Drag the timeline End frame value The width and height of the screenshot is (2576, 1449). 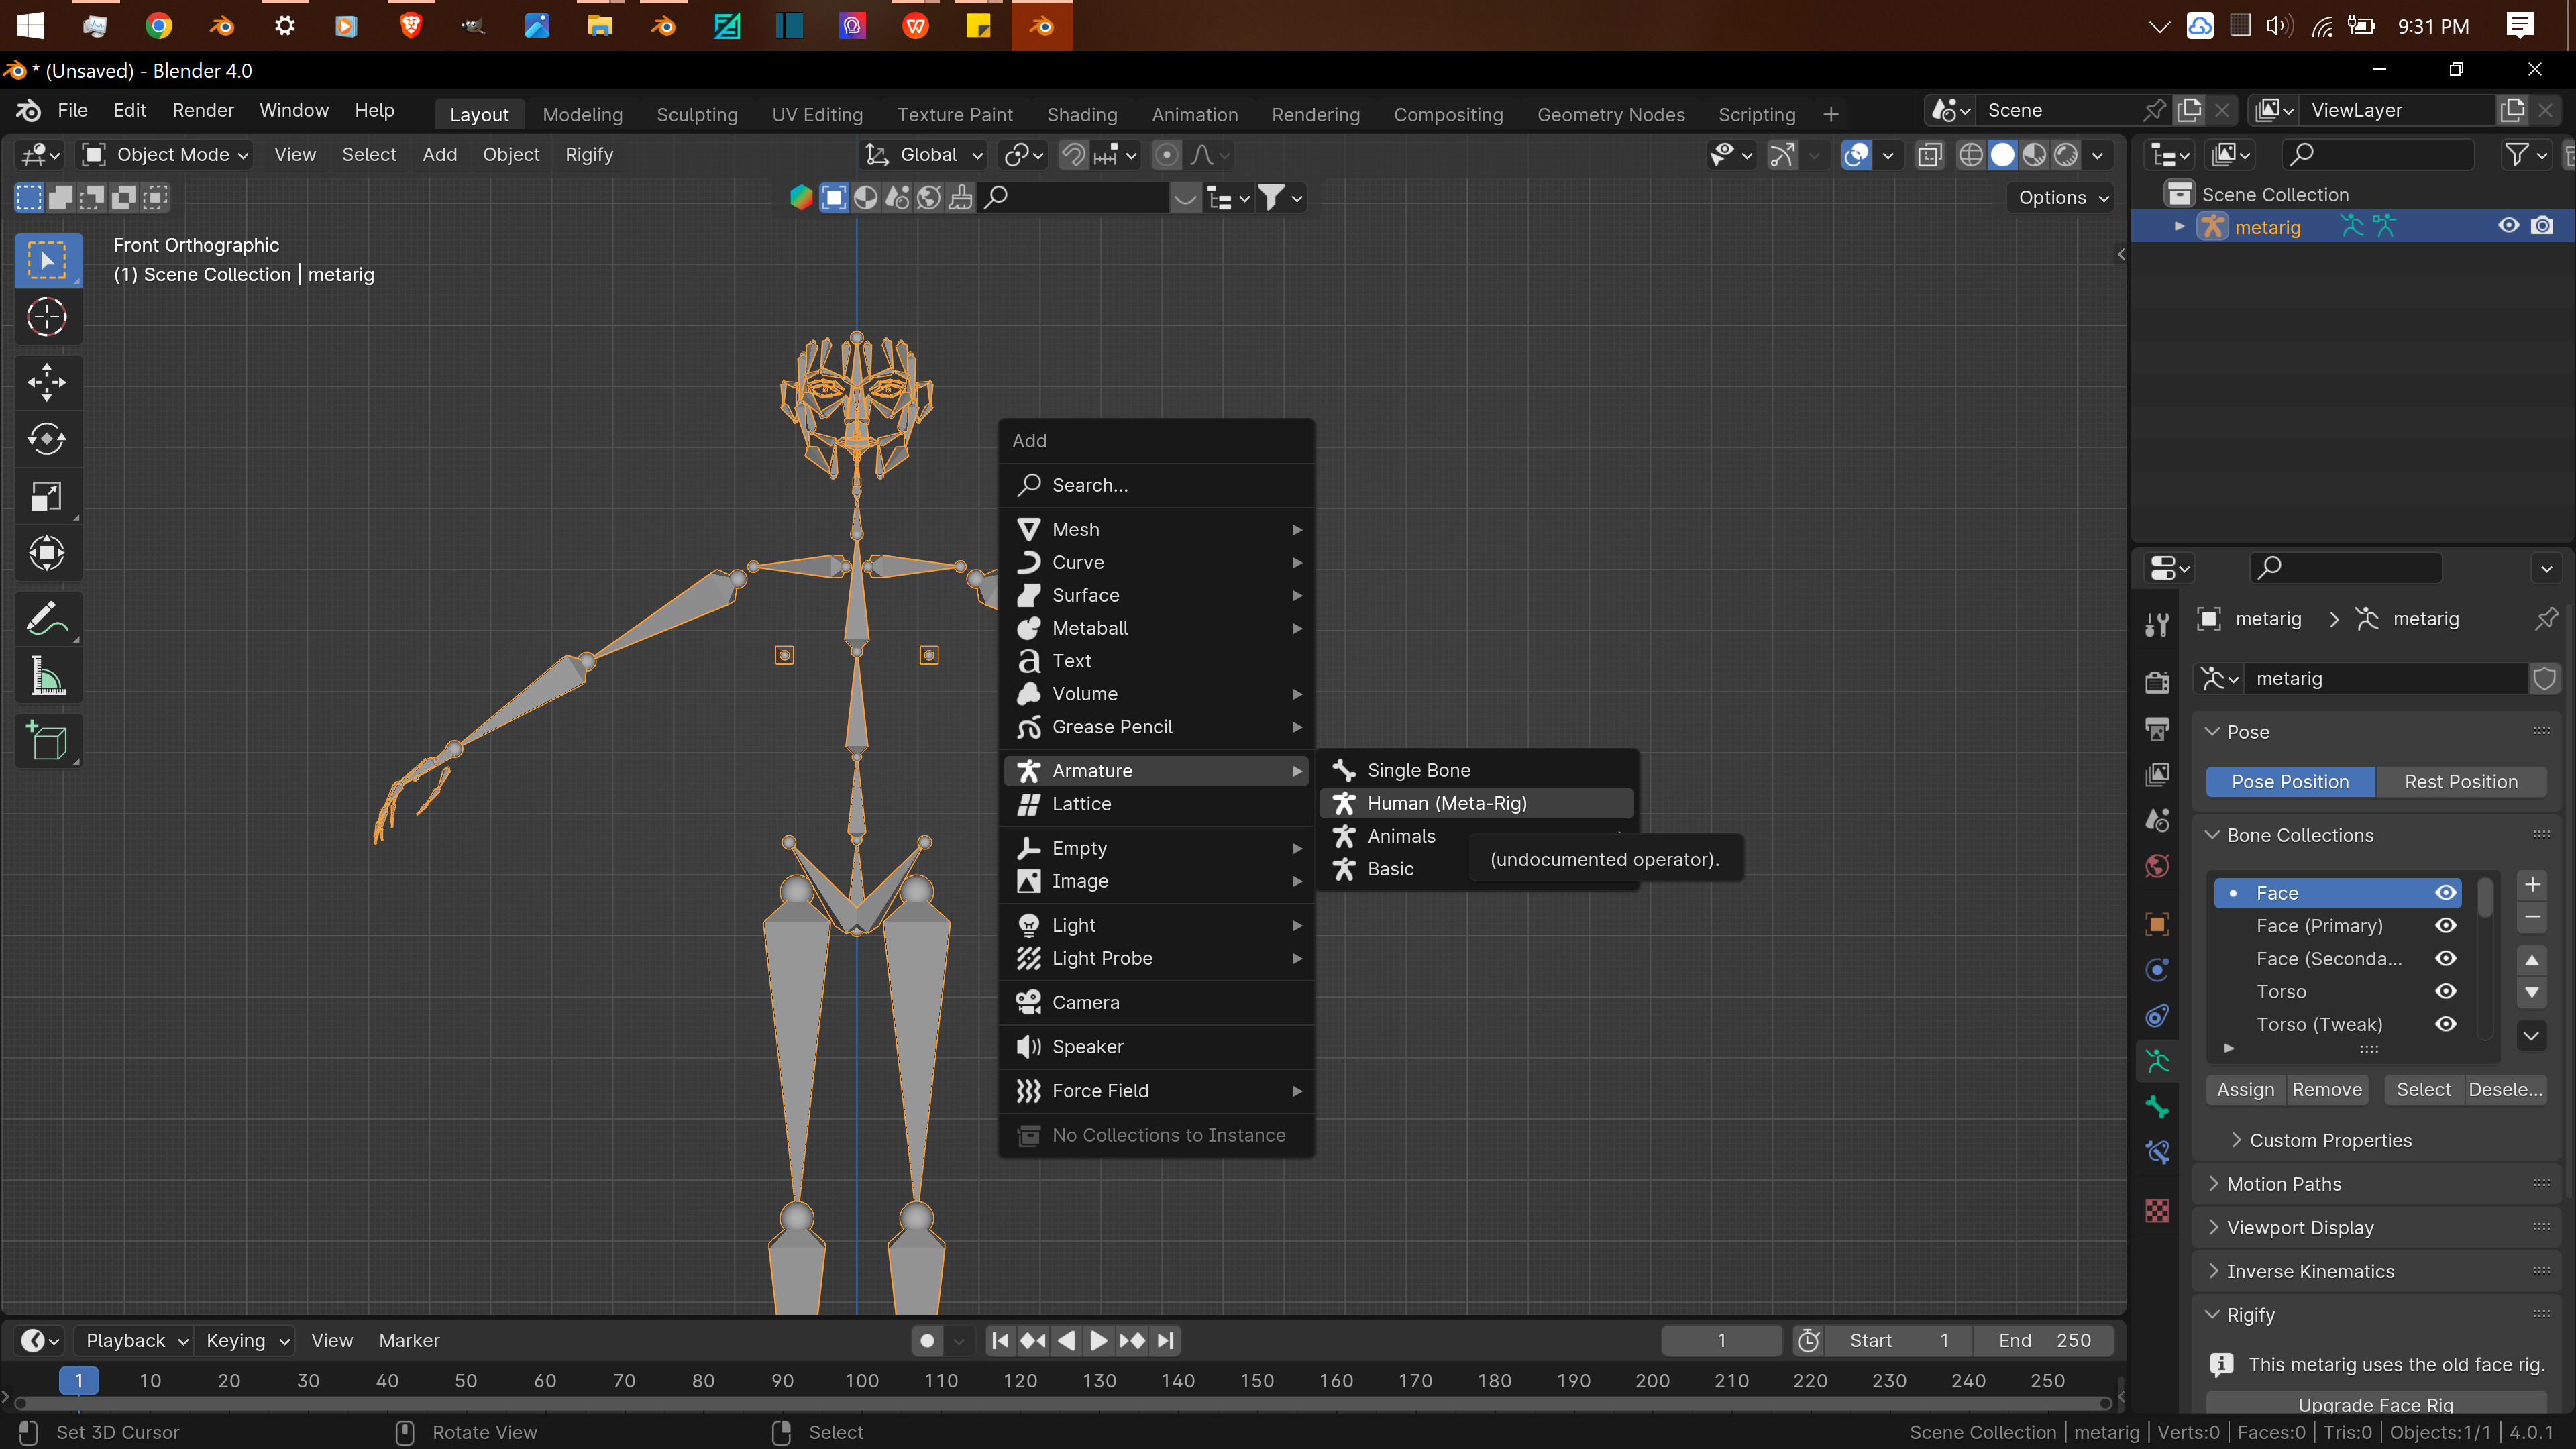2043,1339
